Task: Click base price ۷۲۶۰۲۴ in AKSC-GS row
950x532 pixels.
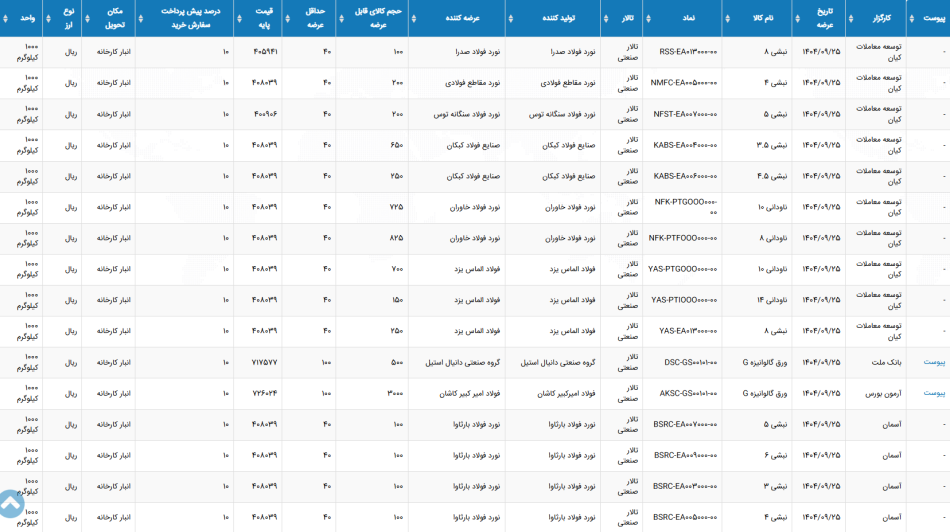Action: click(264, 393)
